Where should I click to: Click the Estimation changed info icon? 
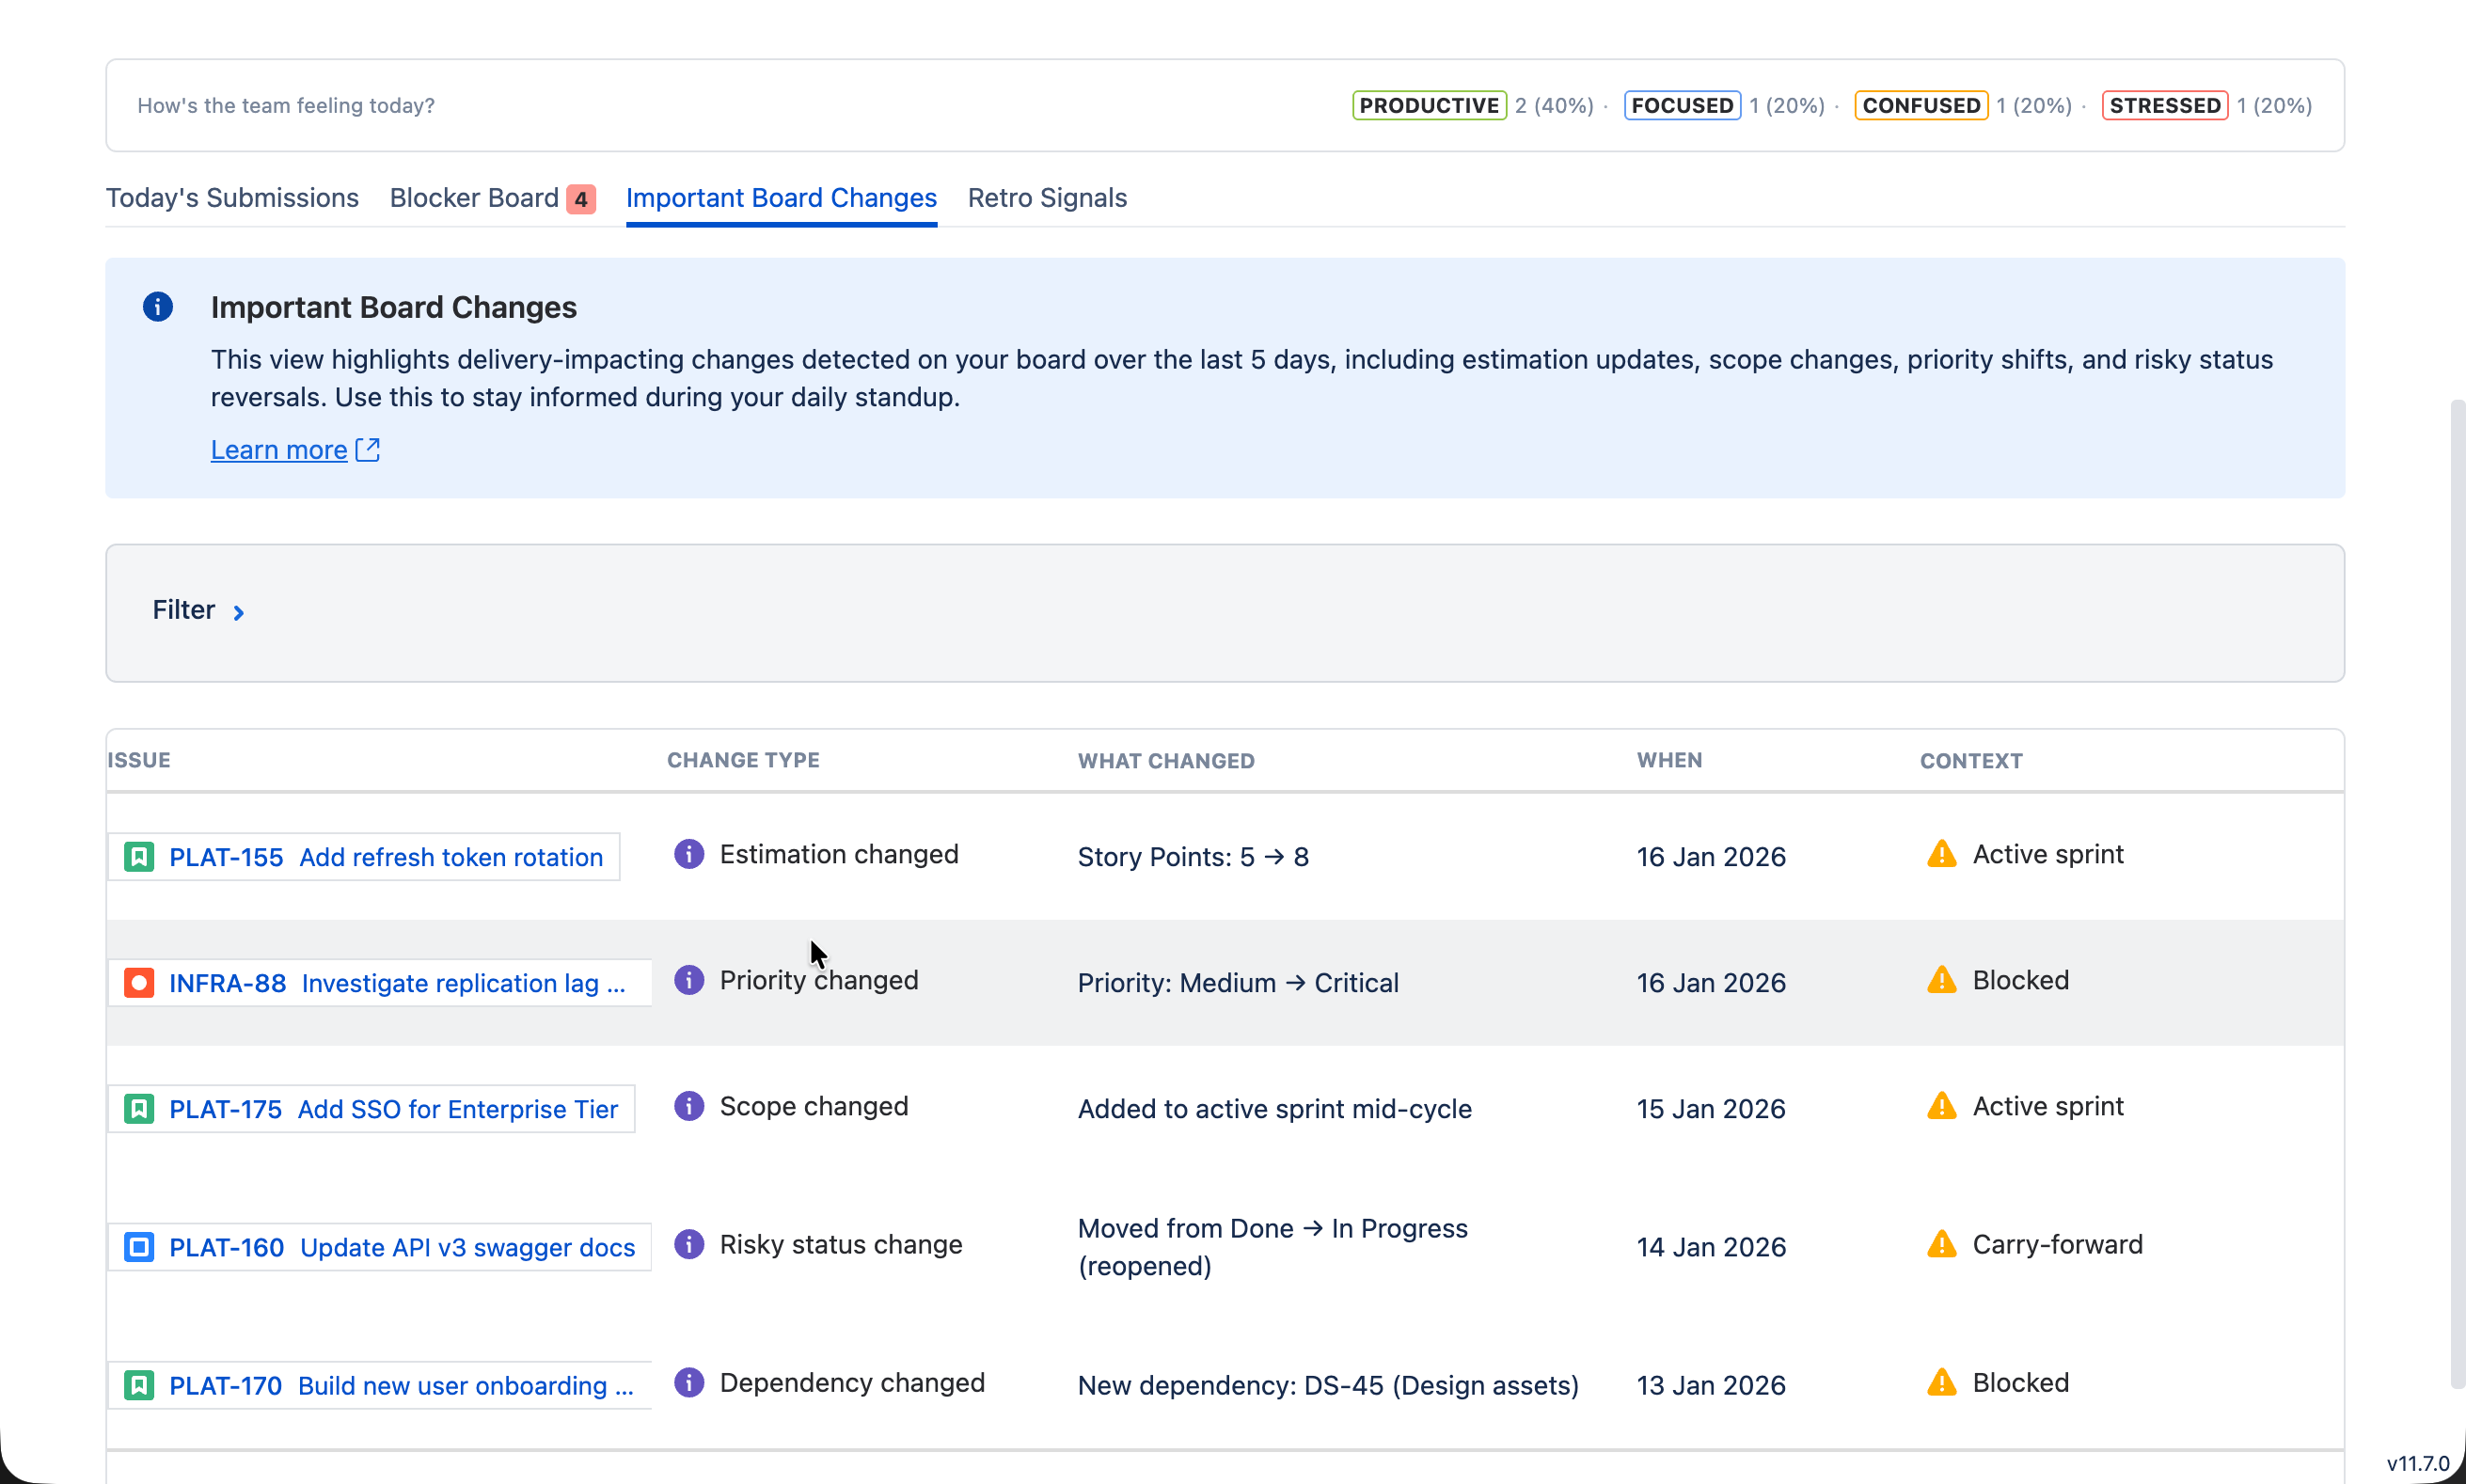[689, 854]
